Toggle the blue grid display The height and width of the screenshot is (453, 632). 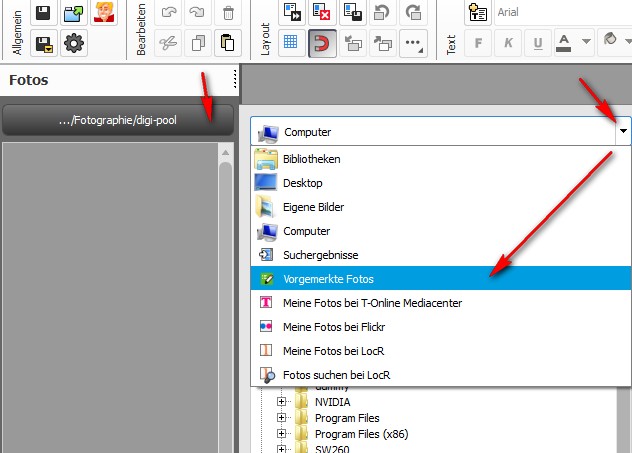pos(291,43)
